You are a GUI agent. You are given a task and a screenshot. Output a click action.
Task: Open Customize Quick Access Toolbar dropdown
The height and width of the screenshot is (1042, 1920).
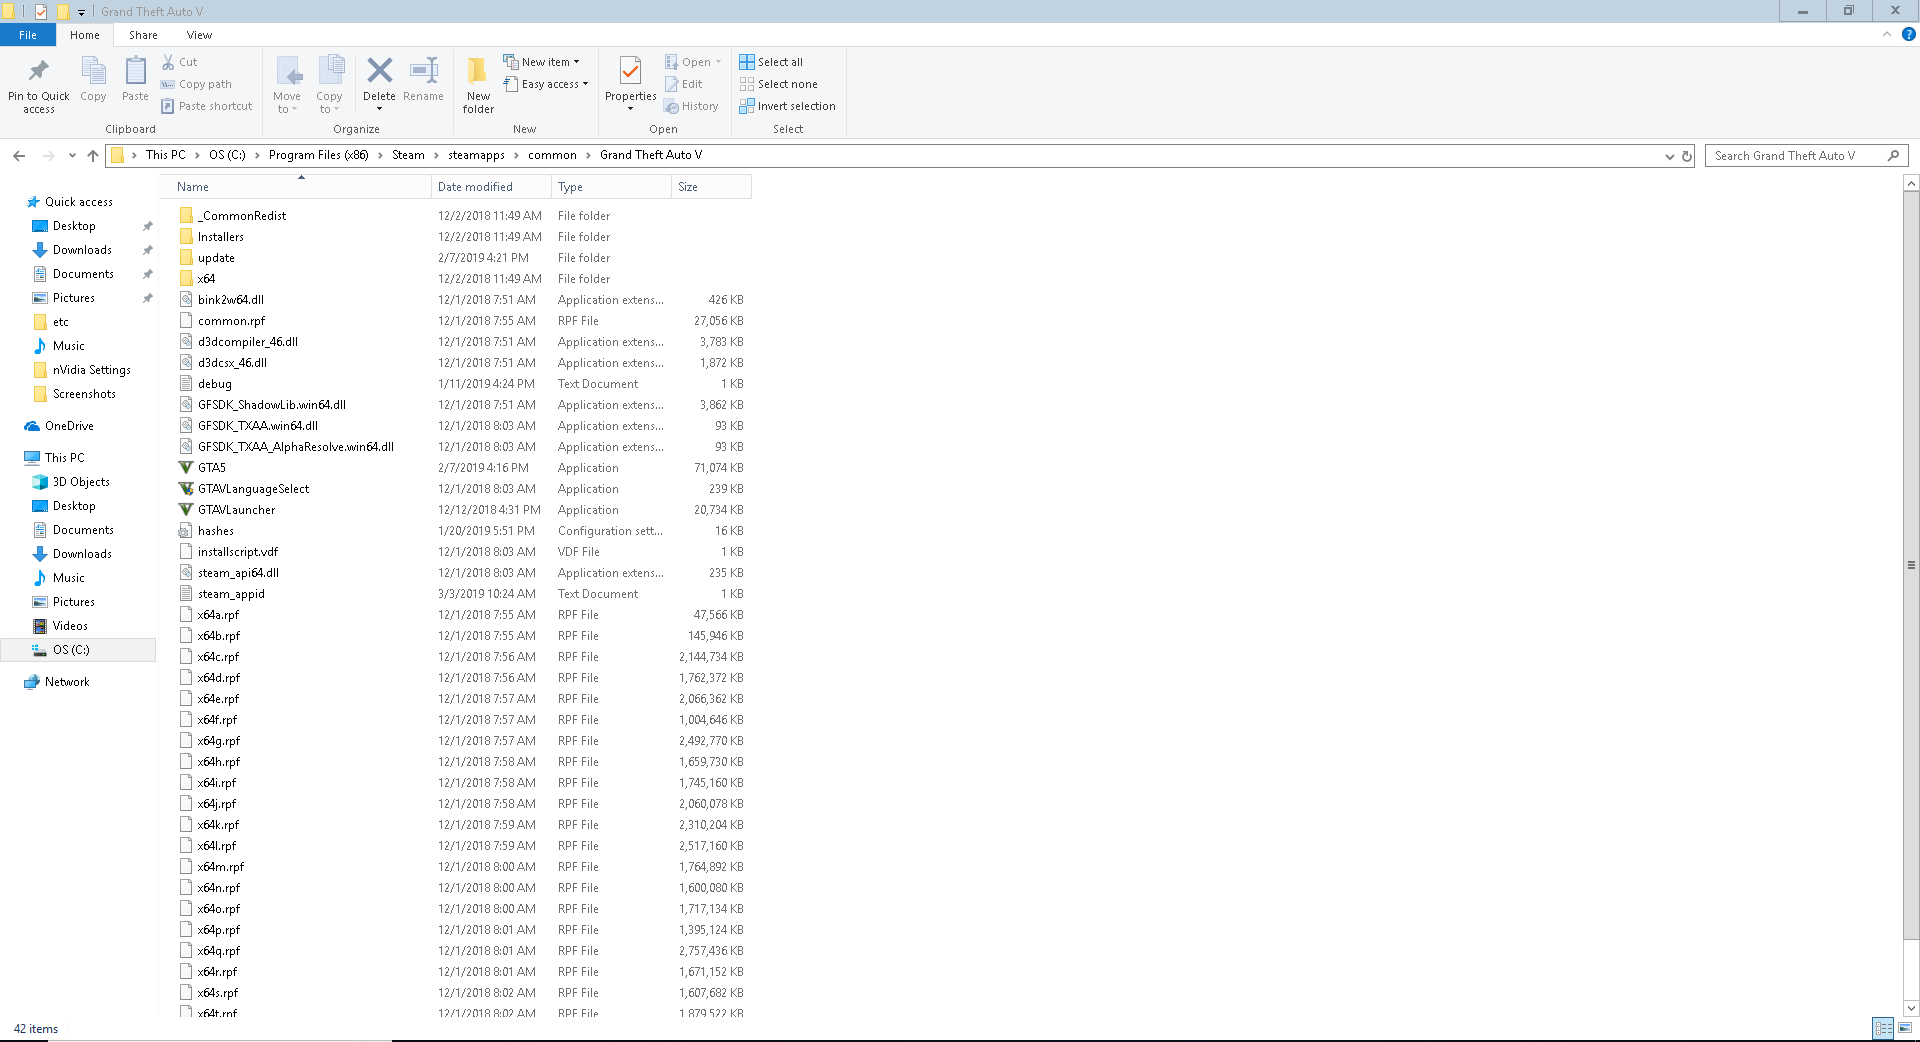click(81, 12)
